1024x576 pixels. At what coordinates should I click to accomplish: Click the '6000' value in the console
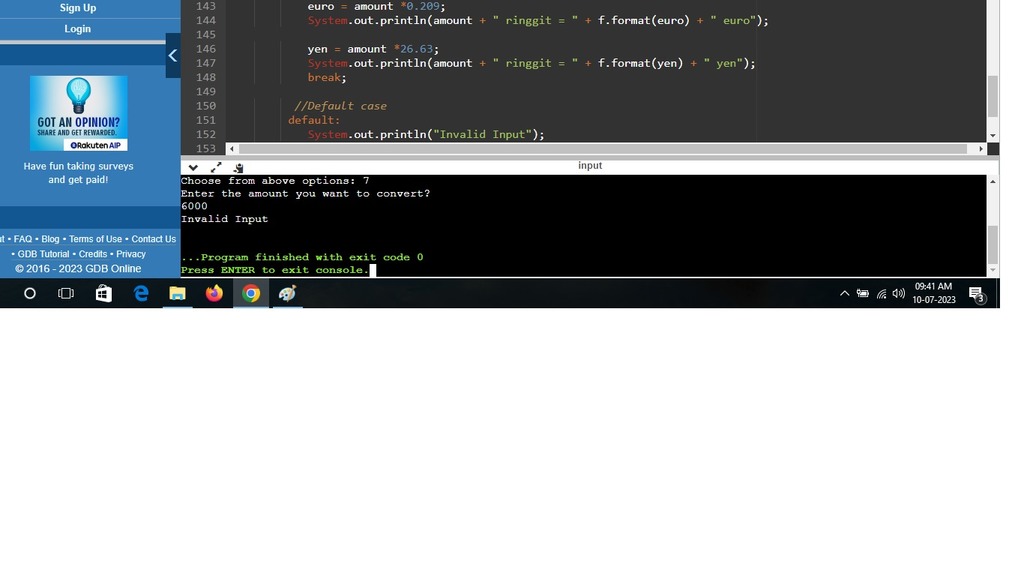coord(195,206)
